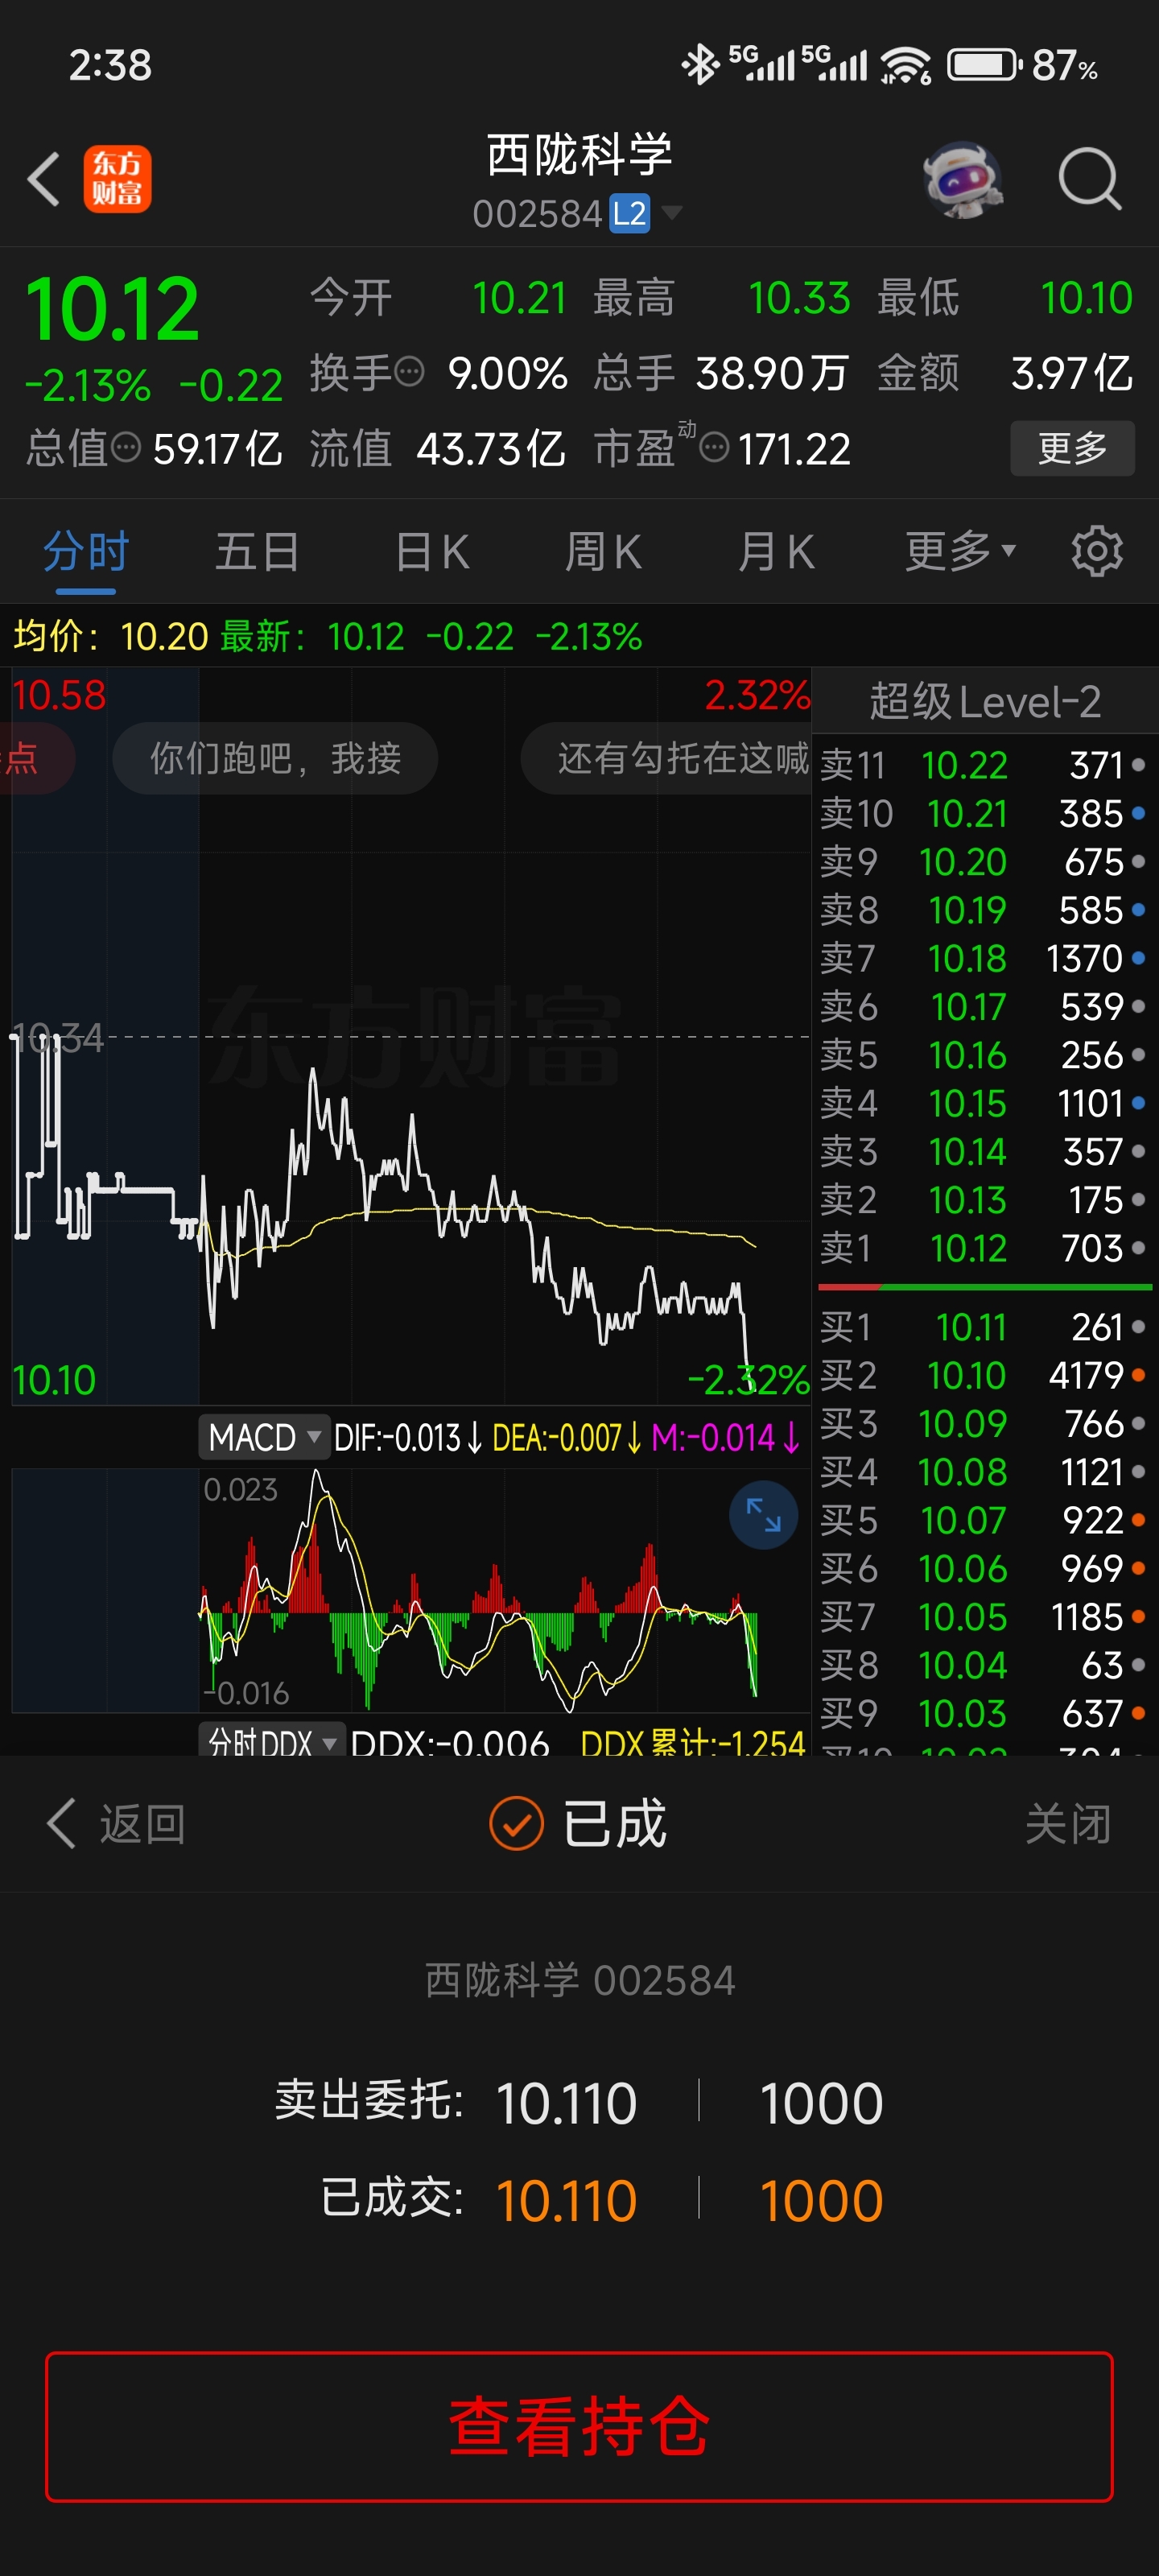Tap the MACD histogram chart
This screenshot has height=2576, width=1159.
[411, 1590]
